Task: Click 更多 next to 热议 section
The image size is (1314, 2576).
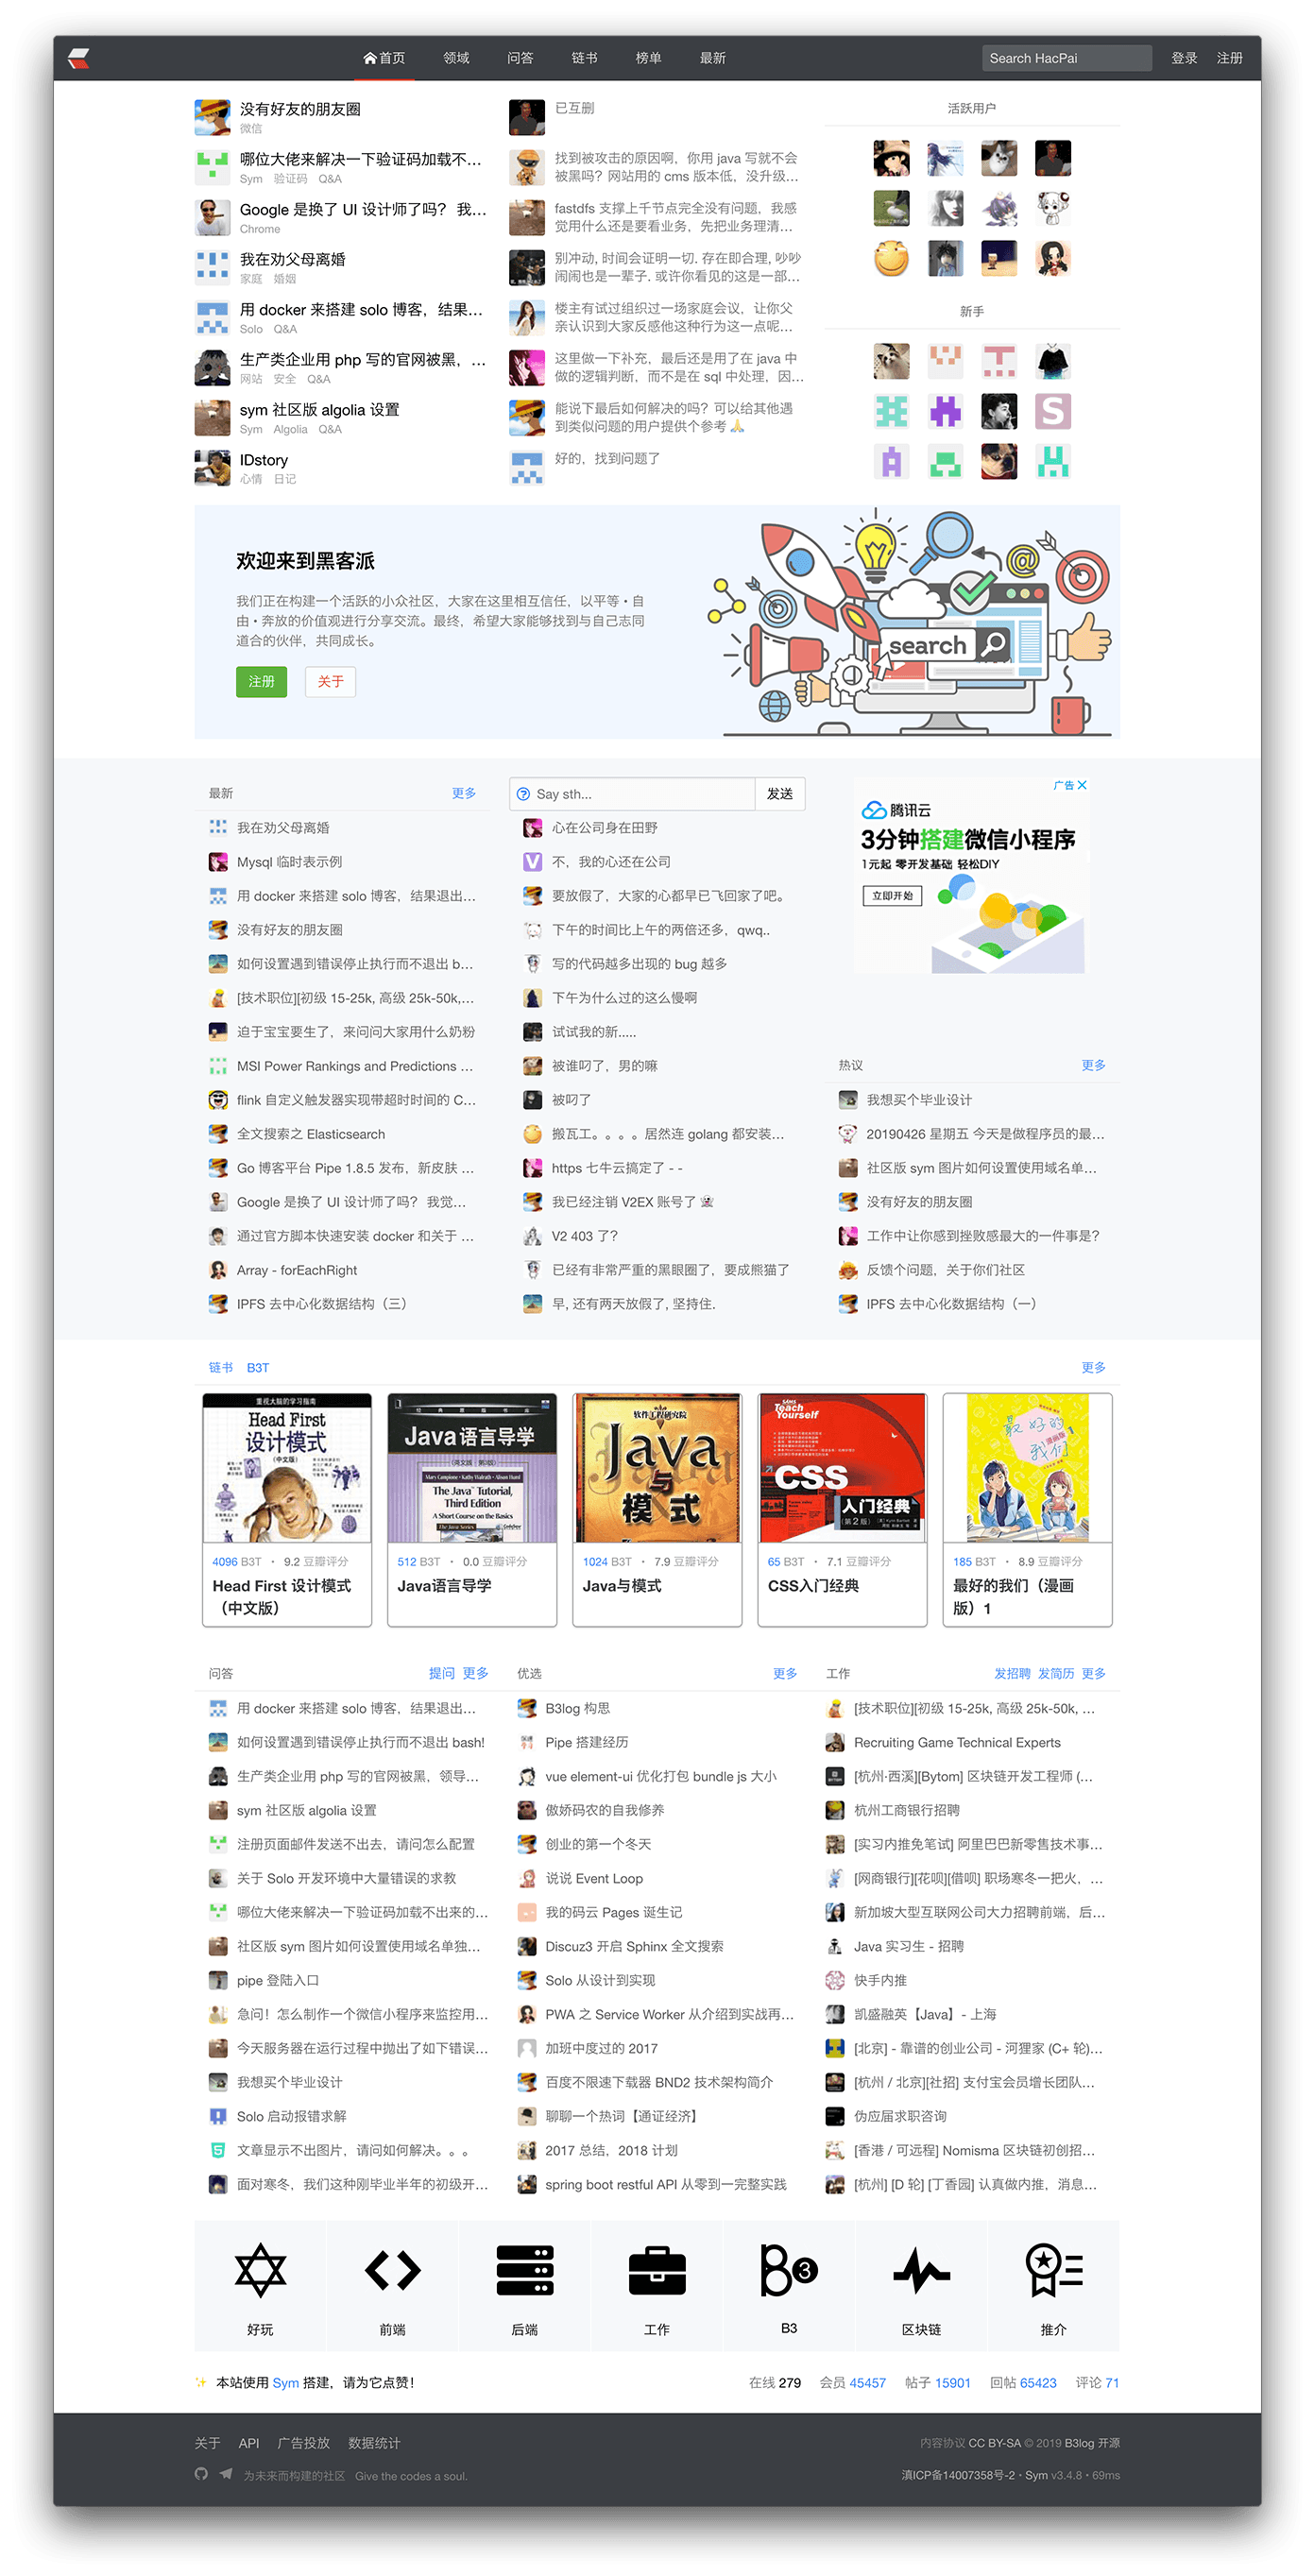Action: tap(1093, 1065)
